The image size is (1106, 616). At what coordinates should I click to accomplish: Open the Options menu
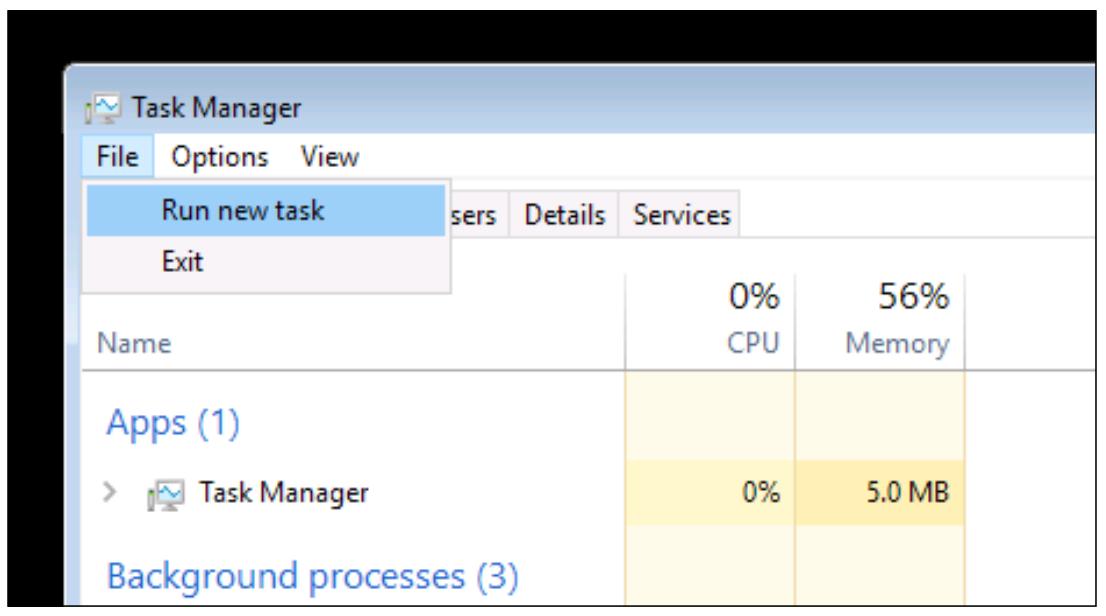219,157
